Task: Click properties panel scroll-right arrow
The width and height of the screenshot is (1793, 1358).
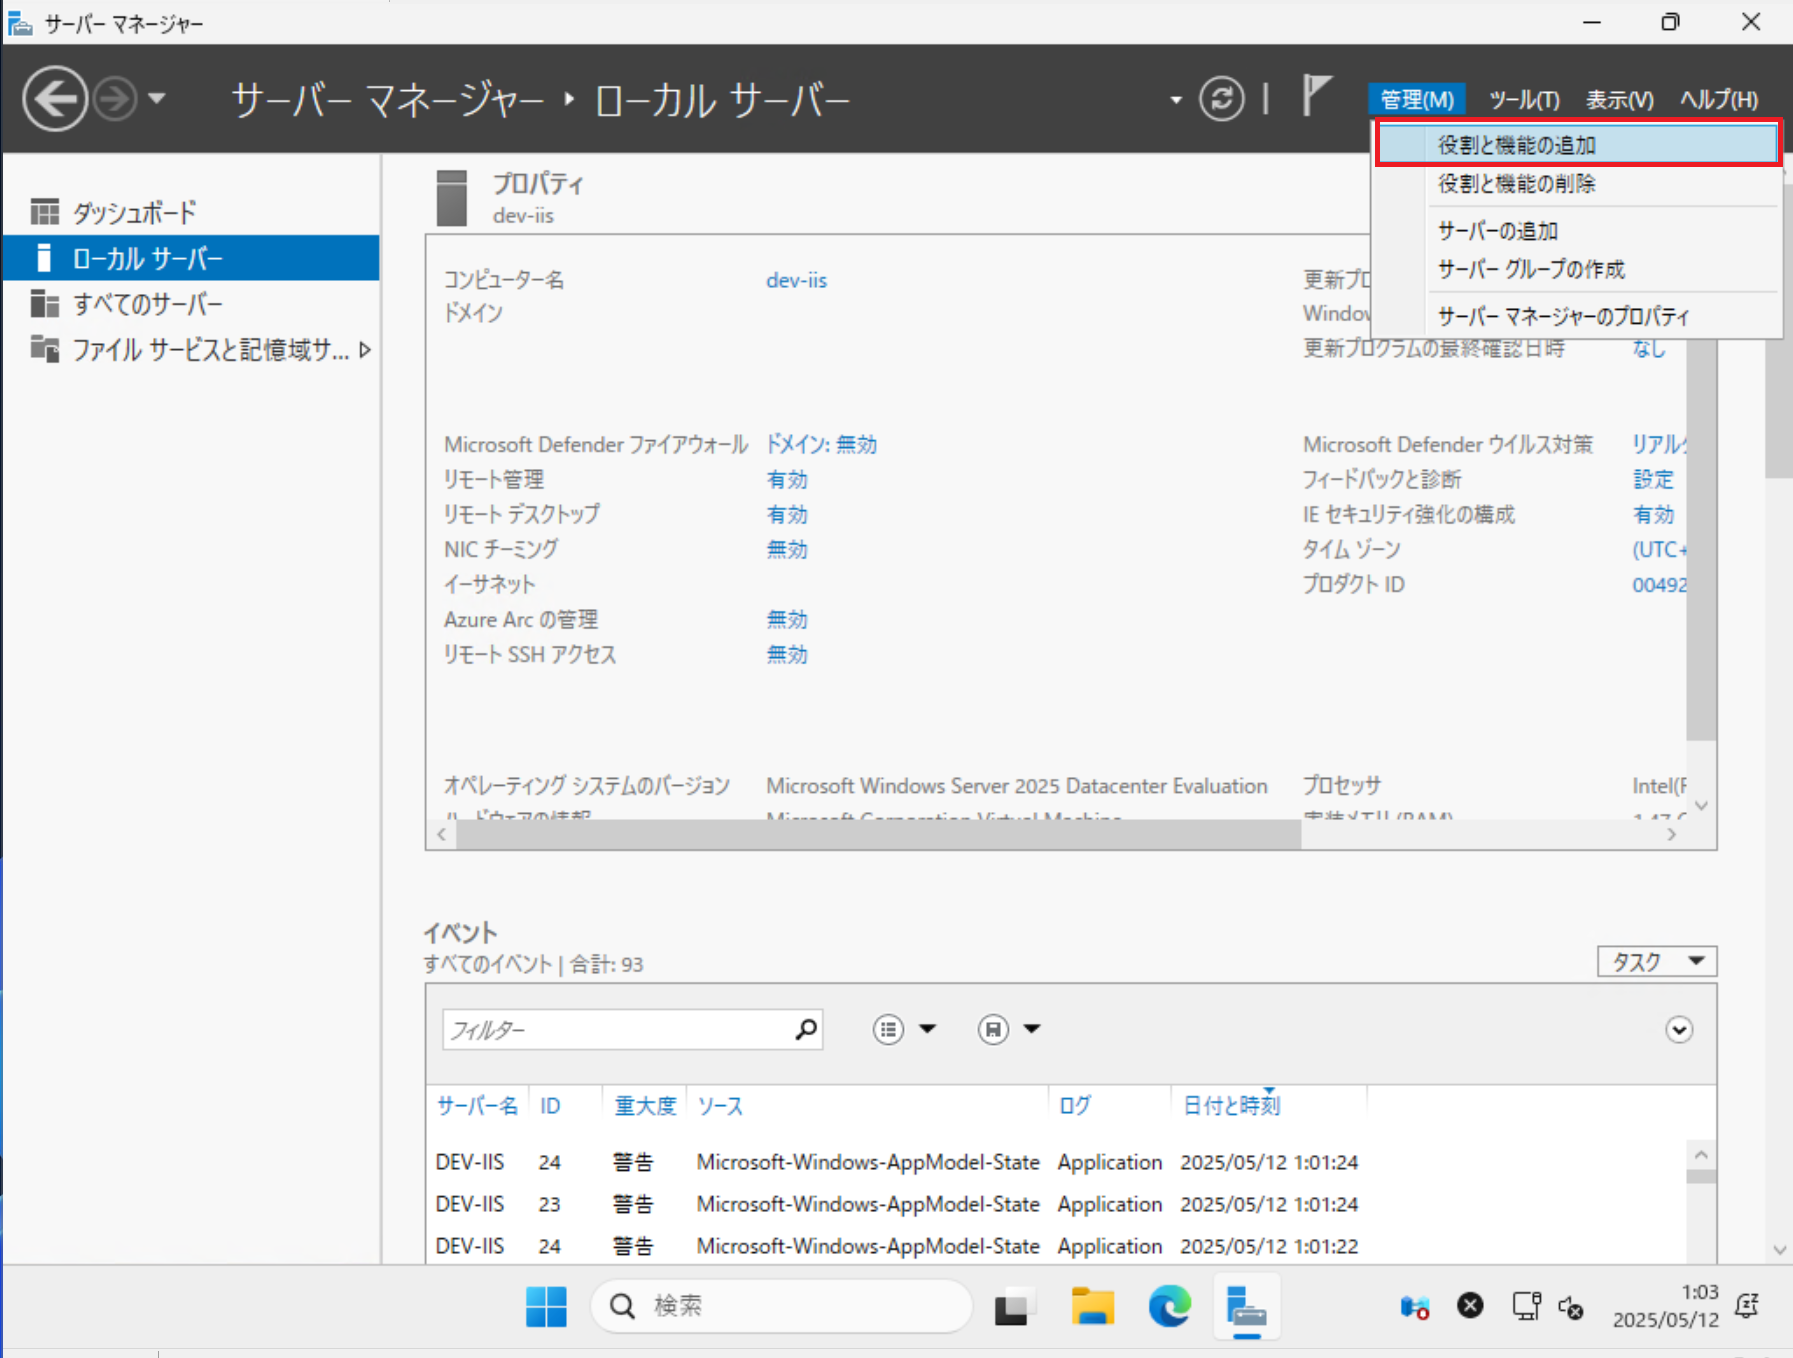Action: click(1671, 834)
